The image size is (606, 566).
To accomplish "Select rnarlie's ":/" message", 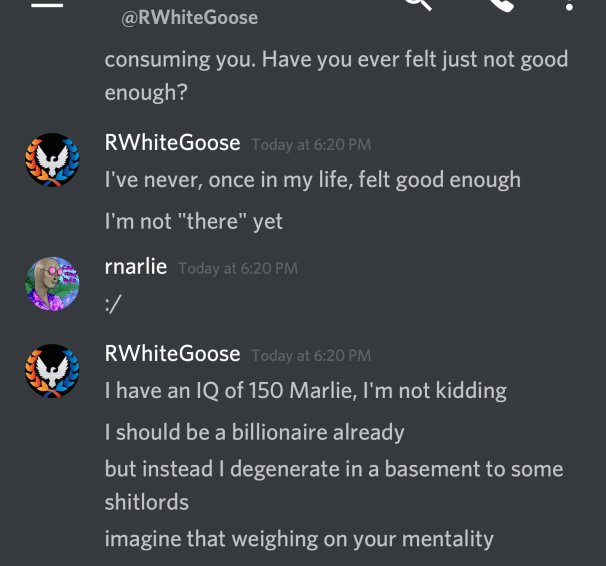I will [x=113, y=304].
